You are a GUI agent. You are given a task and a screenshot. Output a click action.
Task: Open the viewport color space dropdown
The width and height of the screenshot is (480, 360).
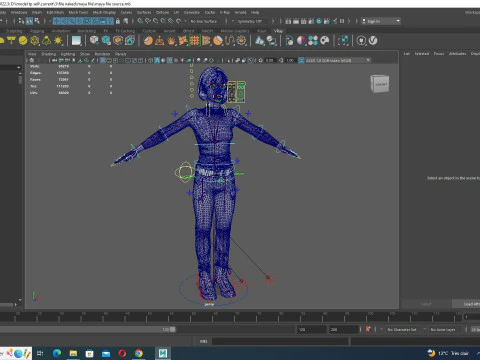[x=338, y=60]
